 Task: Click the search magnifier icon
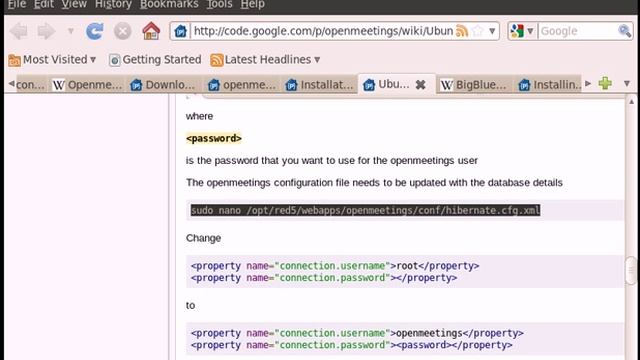[624, 31]
